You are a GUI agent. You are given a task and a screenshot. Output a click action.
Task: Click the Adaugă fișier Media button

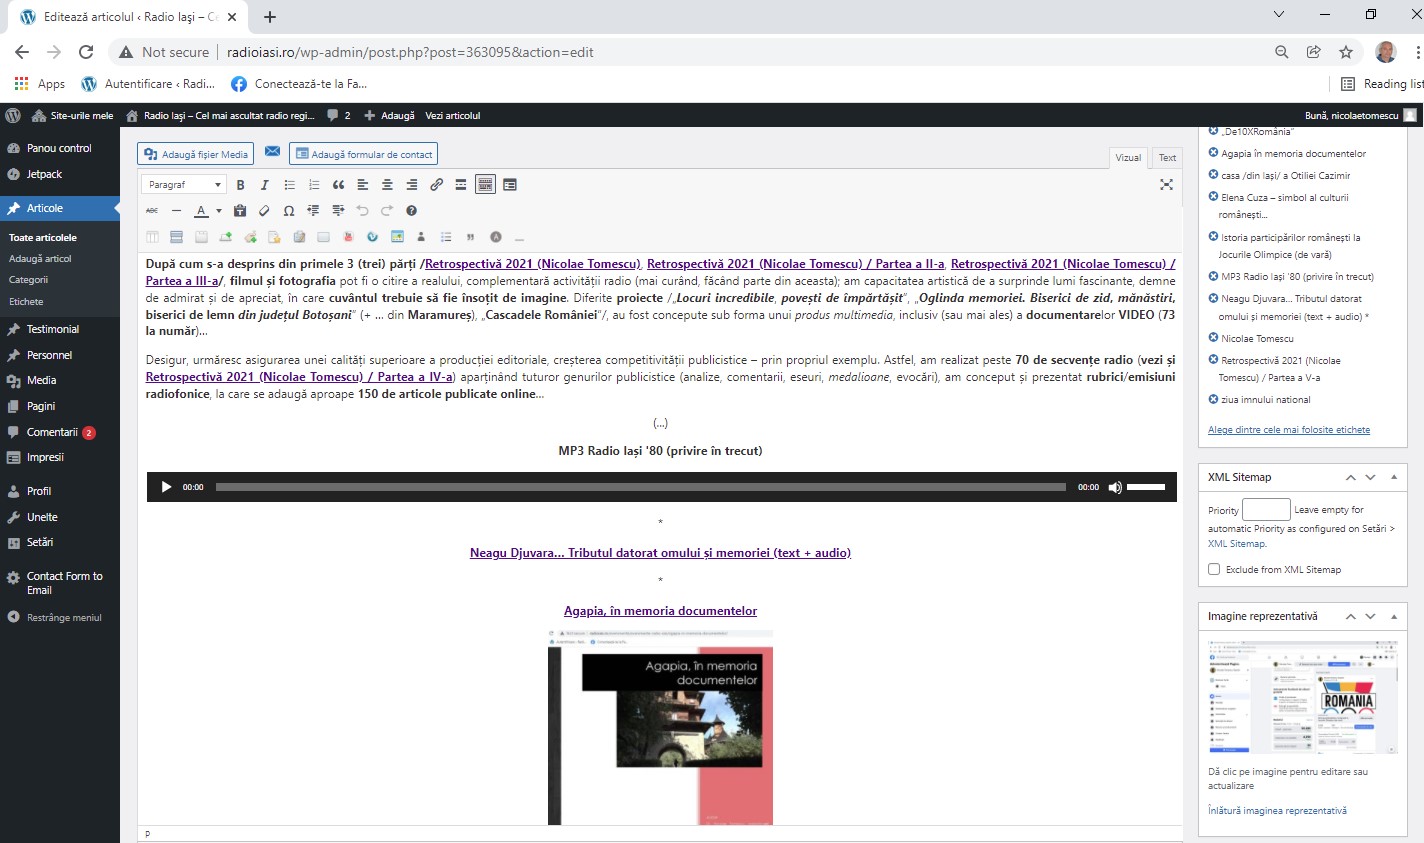[x=196, y=154]
